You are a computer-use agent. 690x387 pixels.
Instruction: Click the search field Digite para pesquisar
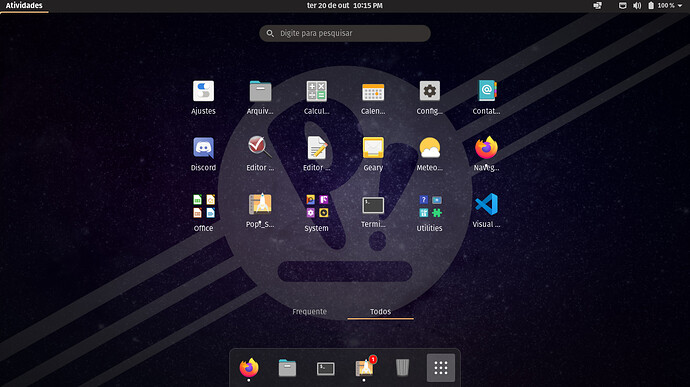click(345, 33)
